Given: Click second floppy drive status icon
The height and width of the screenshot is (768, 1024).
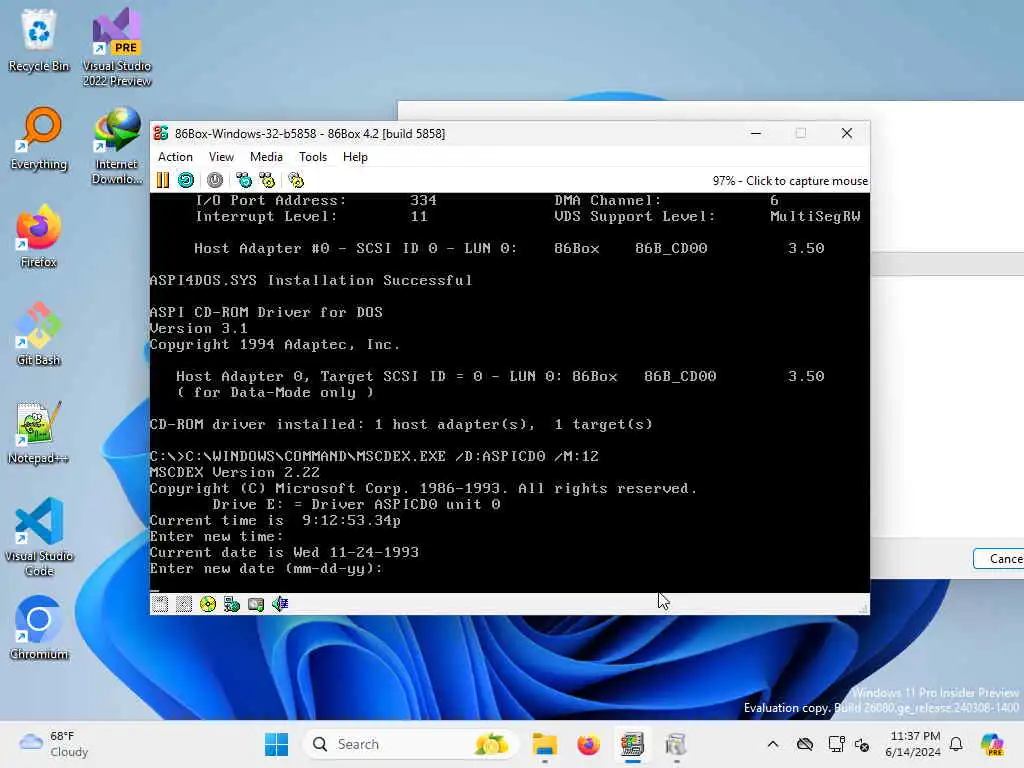Looking at the screenshot, I should click(184, 604).
